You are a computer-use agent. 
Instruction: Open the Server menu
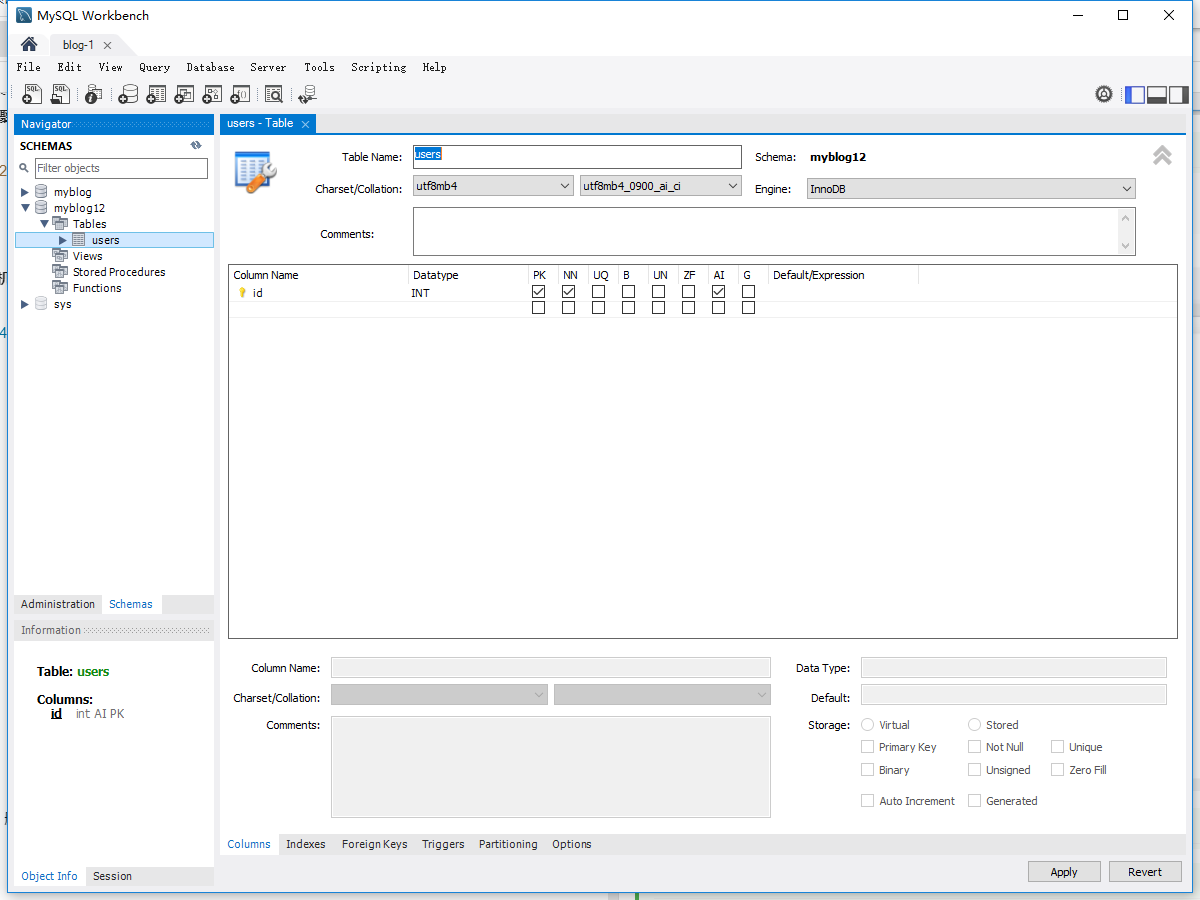[x=268, y=67]
